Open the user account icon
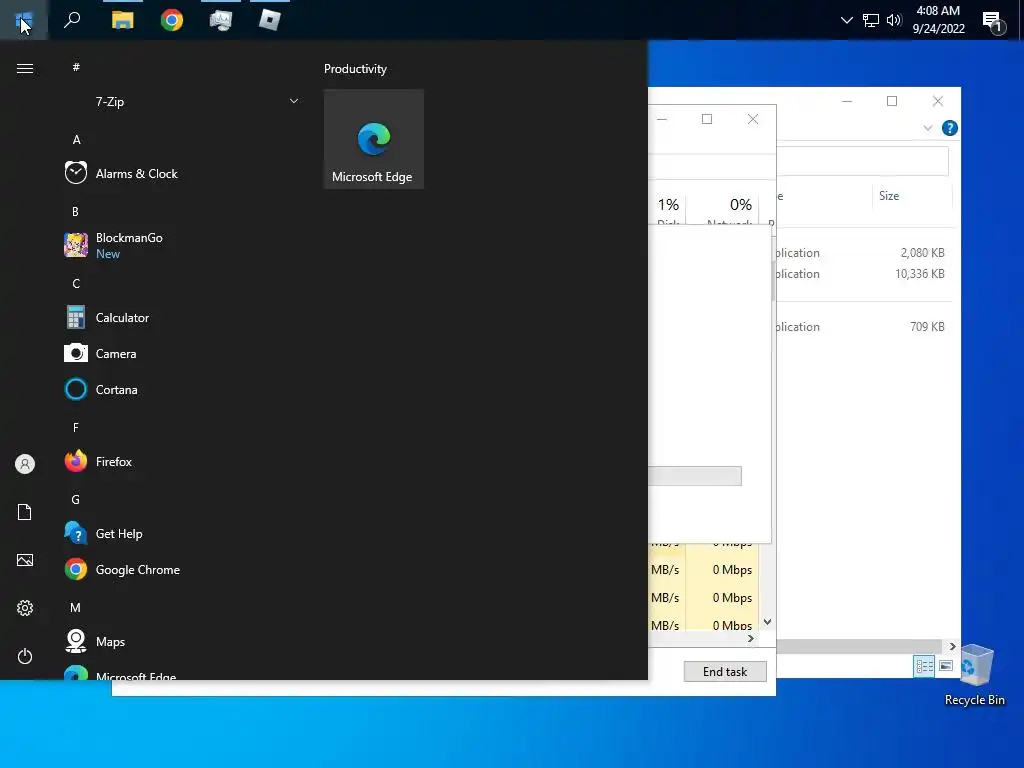 pos(25,464)
